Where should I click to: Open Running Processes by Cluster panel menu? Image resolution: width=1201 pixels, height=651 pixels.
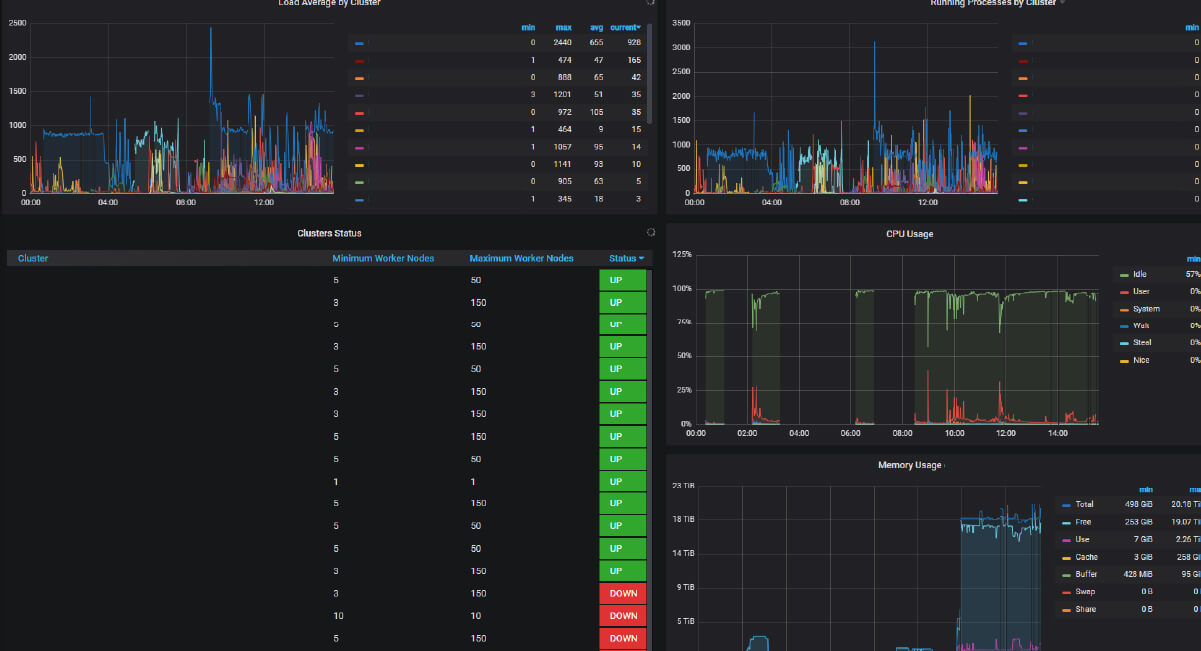[x=993, y=3]
